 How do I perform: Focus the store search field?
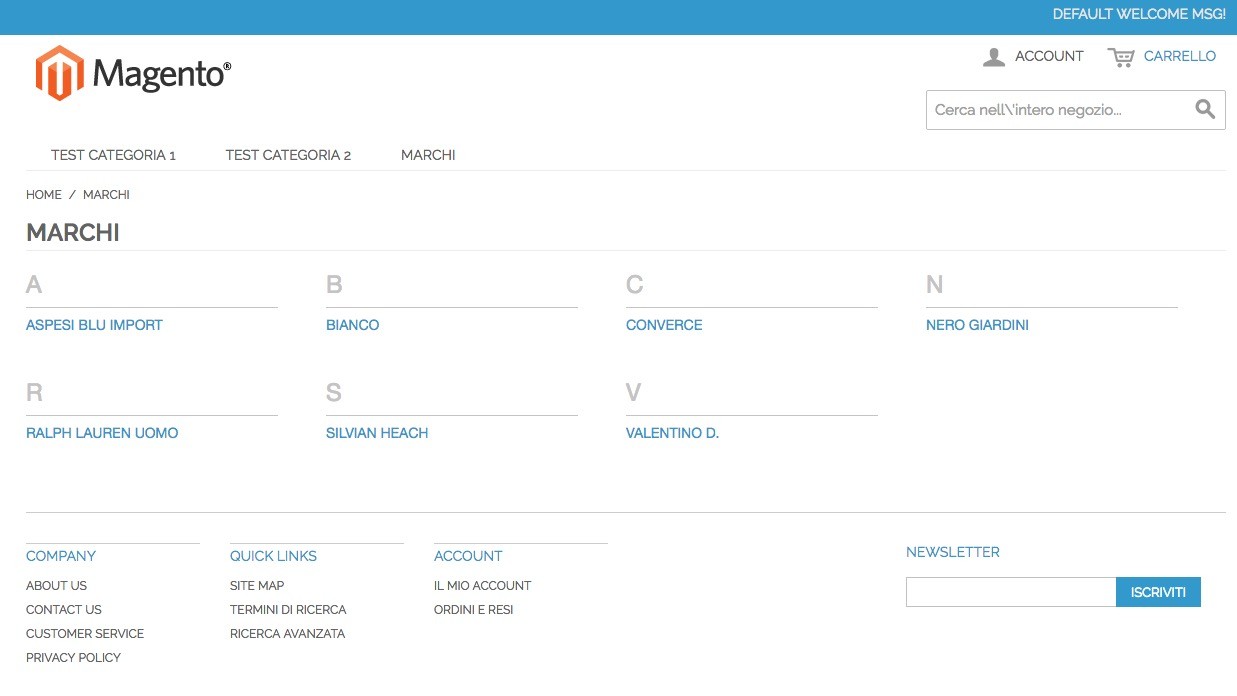point(1060,110)
